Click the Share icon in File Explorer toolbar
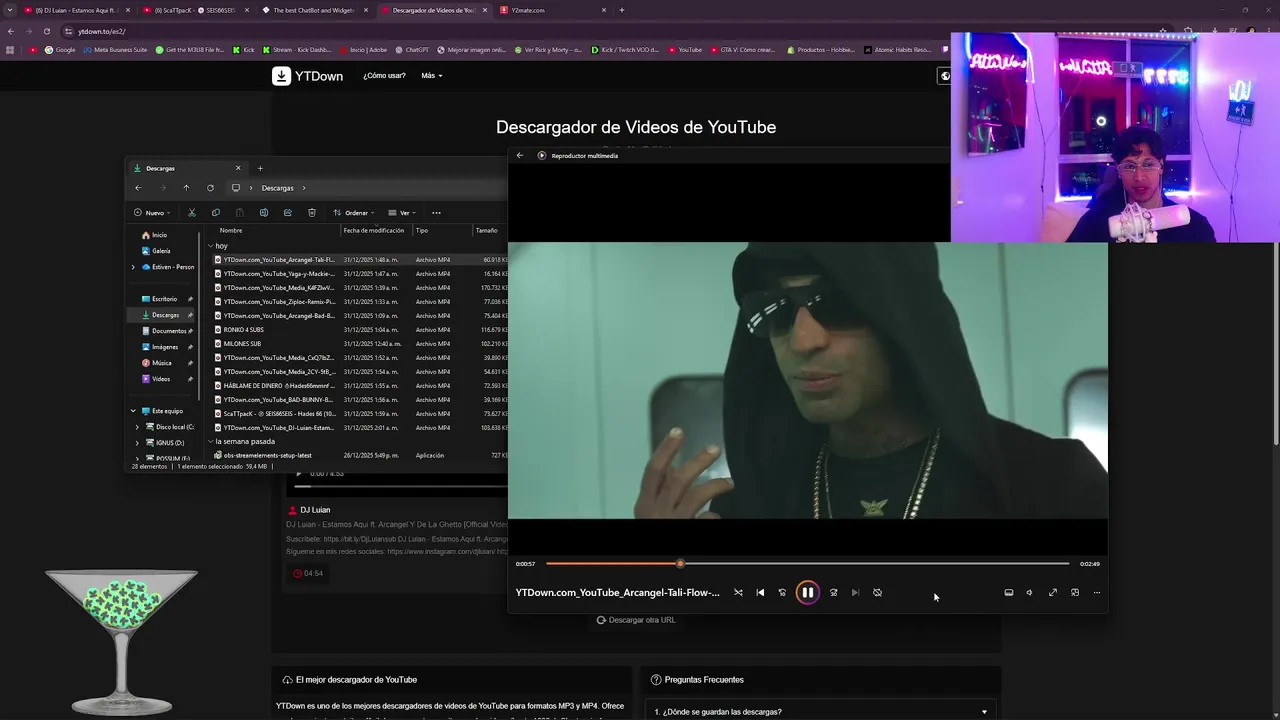Screen dimensions: 1280x720 click(x=287, y=212)
